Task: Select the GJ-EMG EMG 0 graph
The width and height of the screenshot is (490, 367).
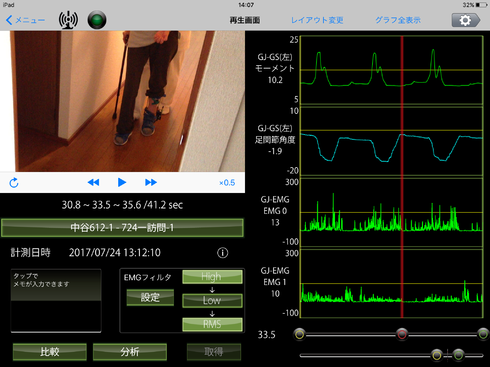Action: pos(392,213)
